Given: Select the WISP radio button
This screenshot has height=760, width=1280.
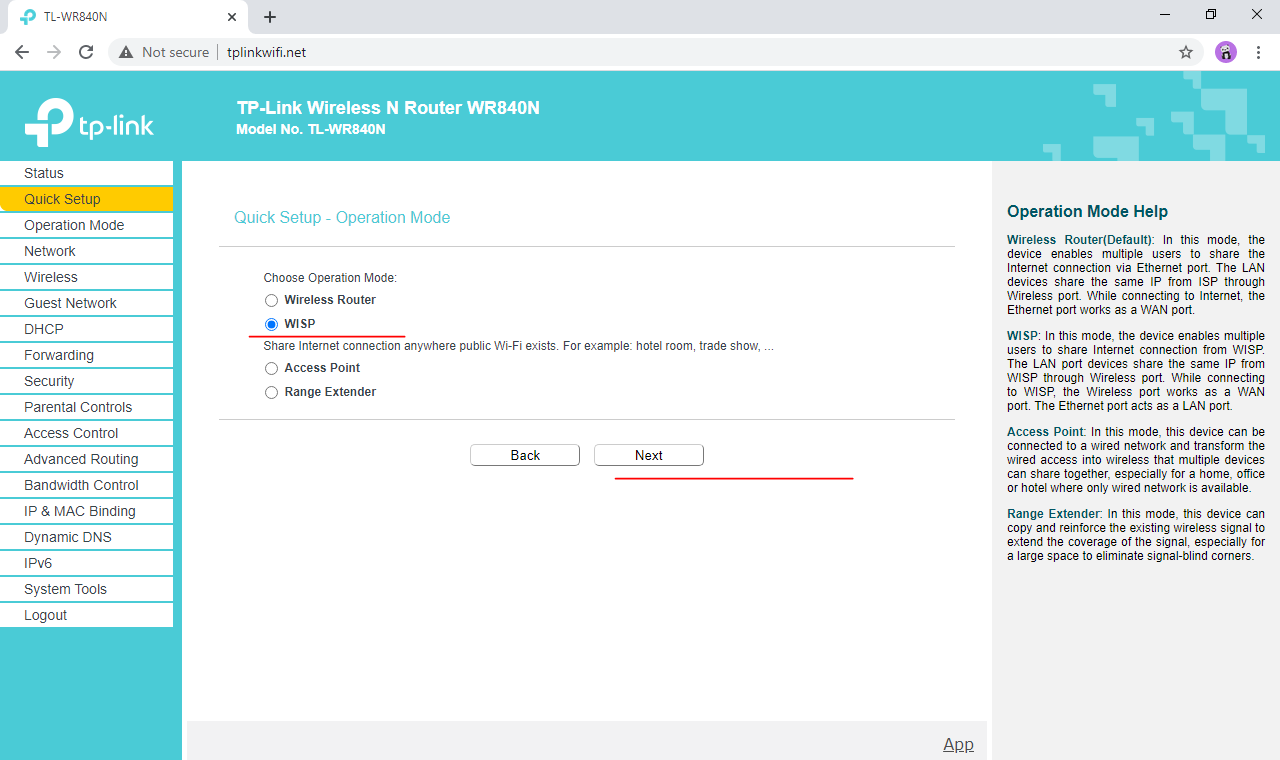Looking at the screenshot, I should [271, 324].
